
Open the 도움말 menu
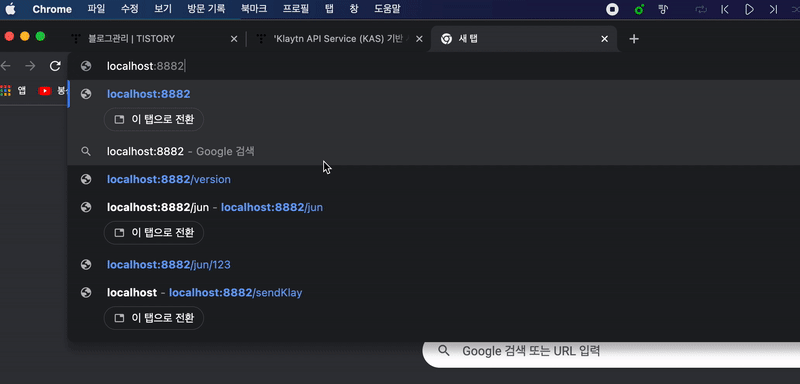pos(387,9)
